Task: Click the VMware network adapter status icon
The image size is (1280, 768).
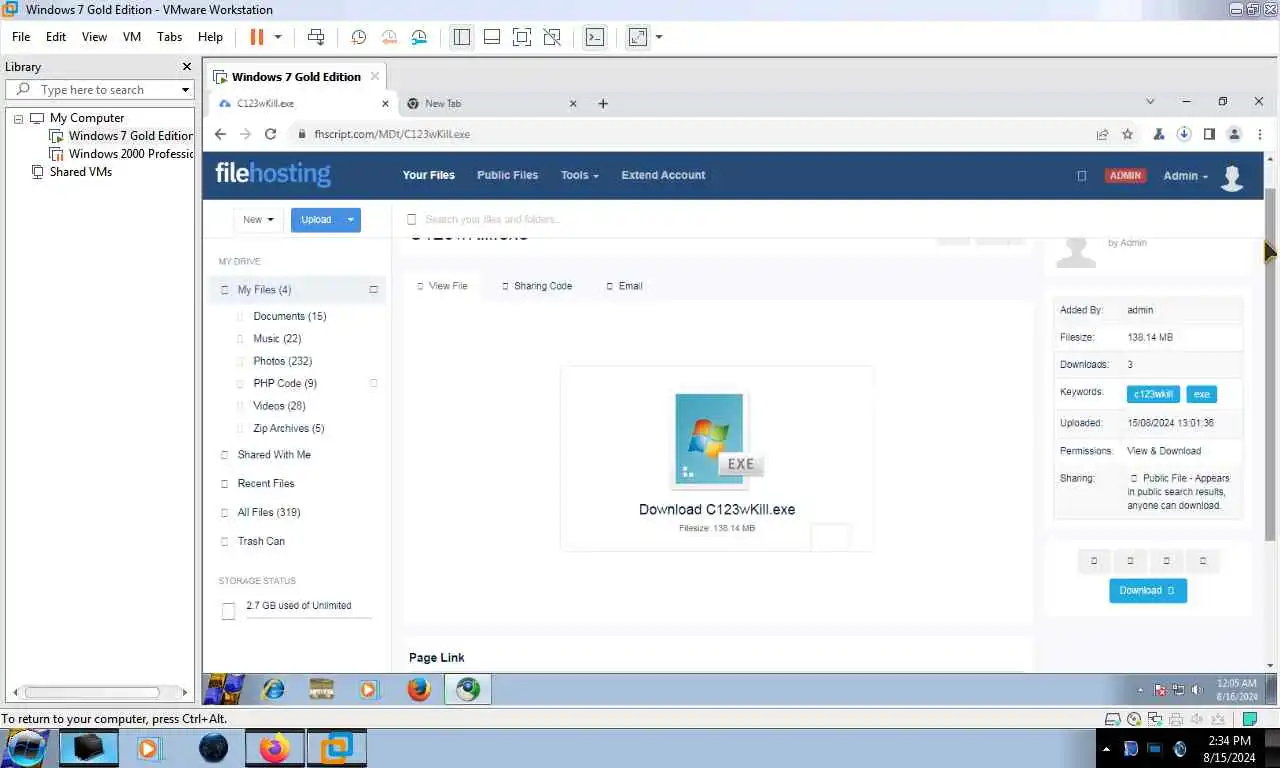Action: 1154,719
